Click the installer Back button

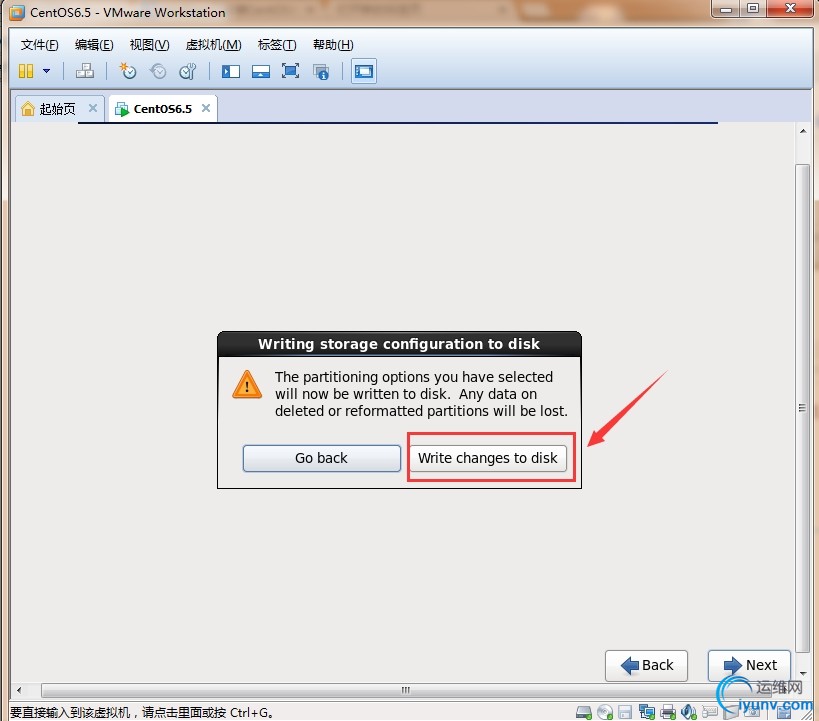[646, 666]
